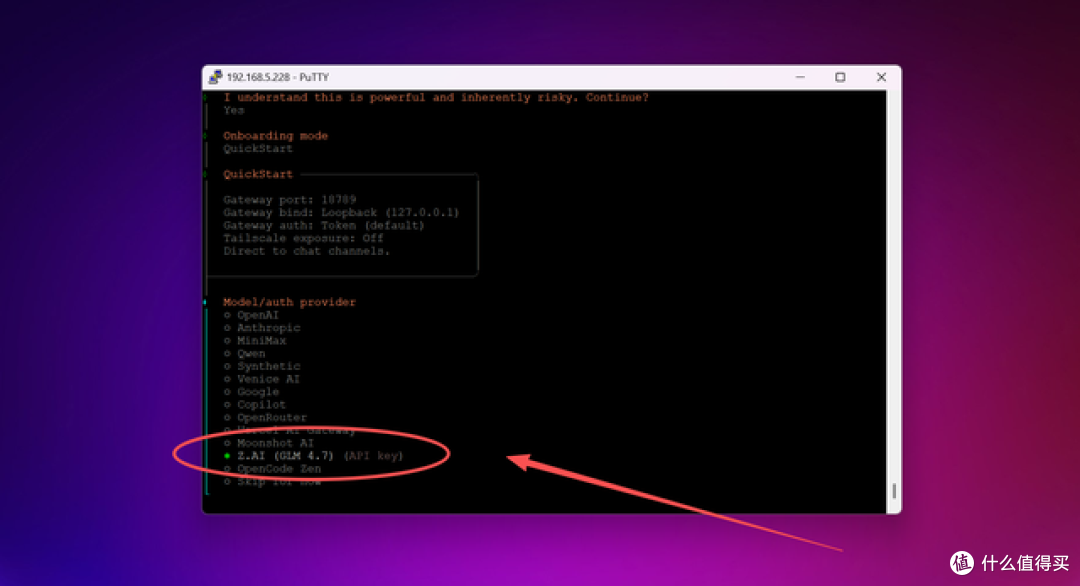Select the Synthetic provider option
The width and height of the screenshot is (1080, 586).
[262, 366]
